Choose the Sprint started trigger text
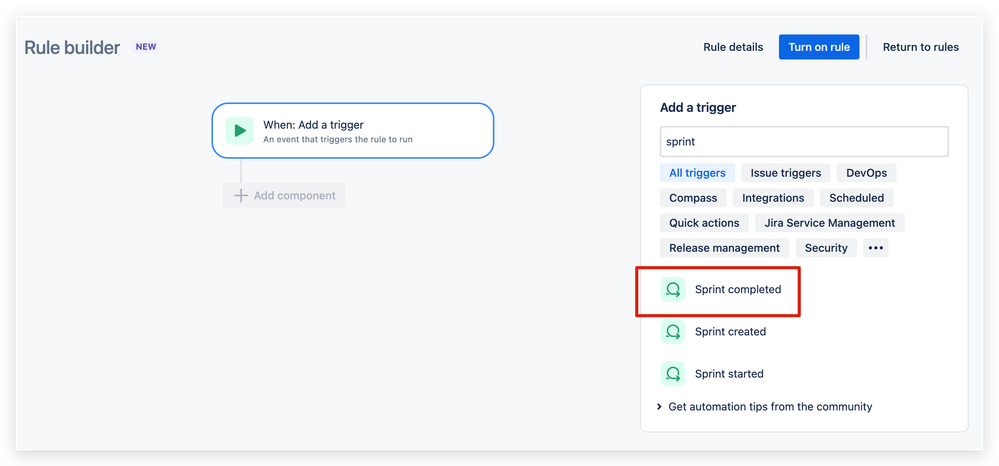 coord(729,374)
